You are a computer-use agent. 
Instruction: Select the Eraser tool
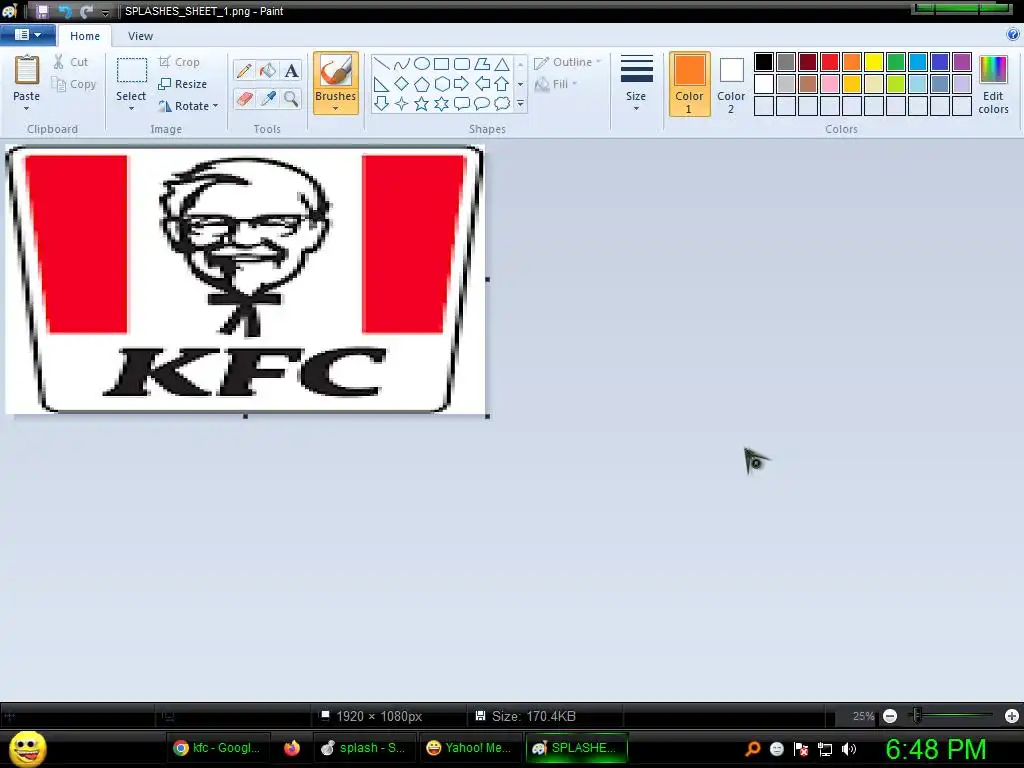point(244,99)
